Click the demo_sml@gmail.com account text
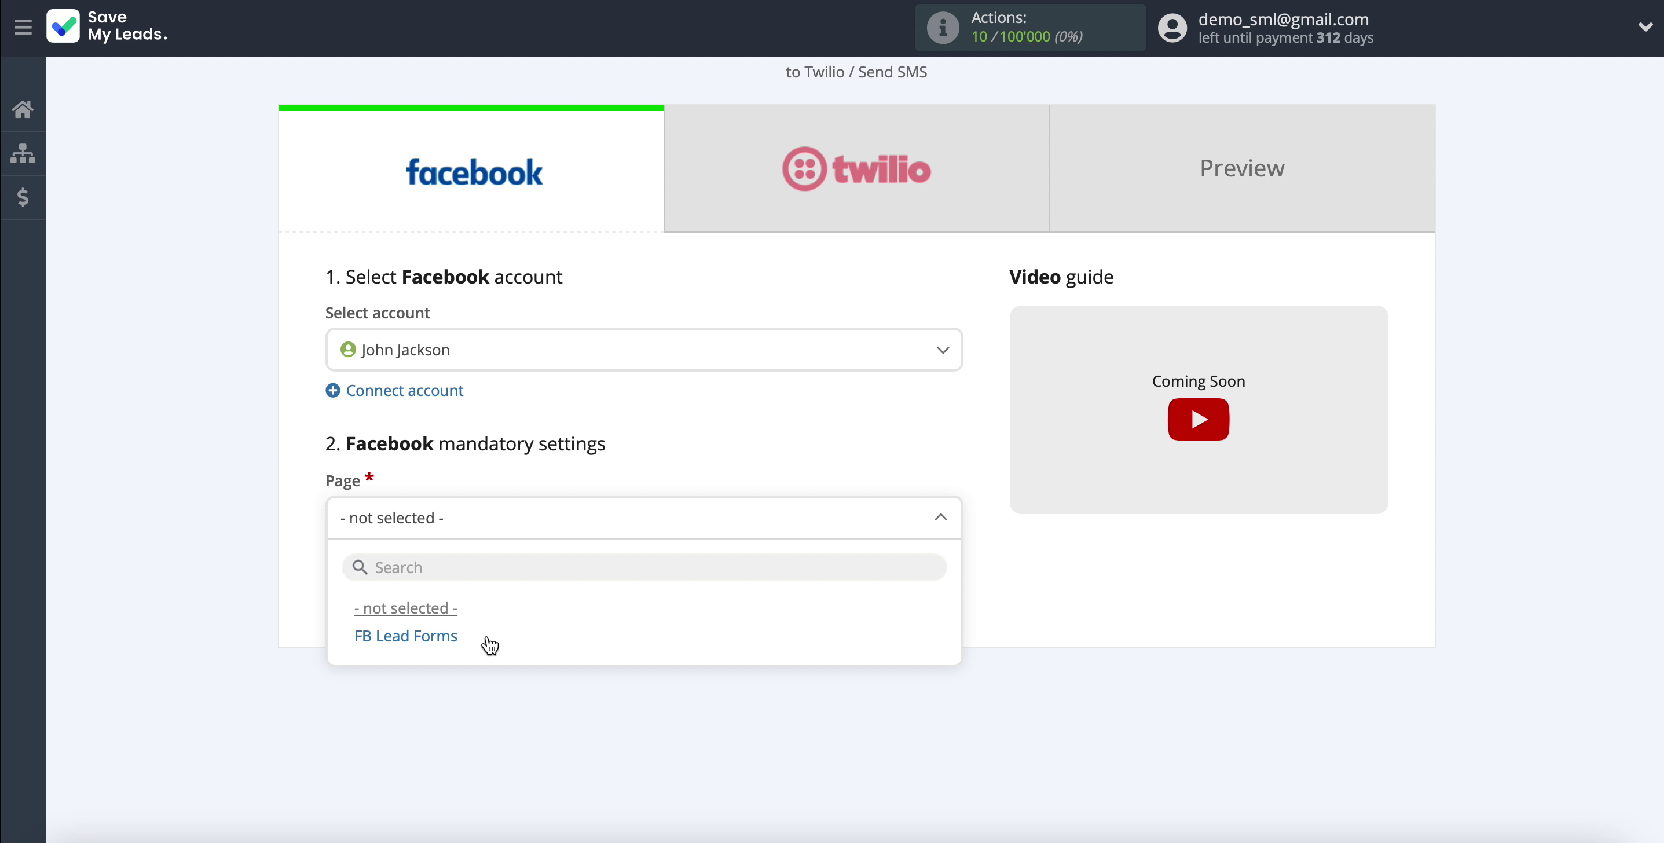Image resolution: width=1664 pixels, height=843 pixels. click(x=1283, y=19)
